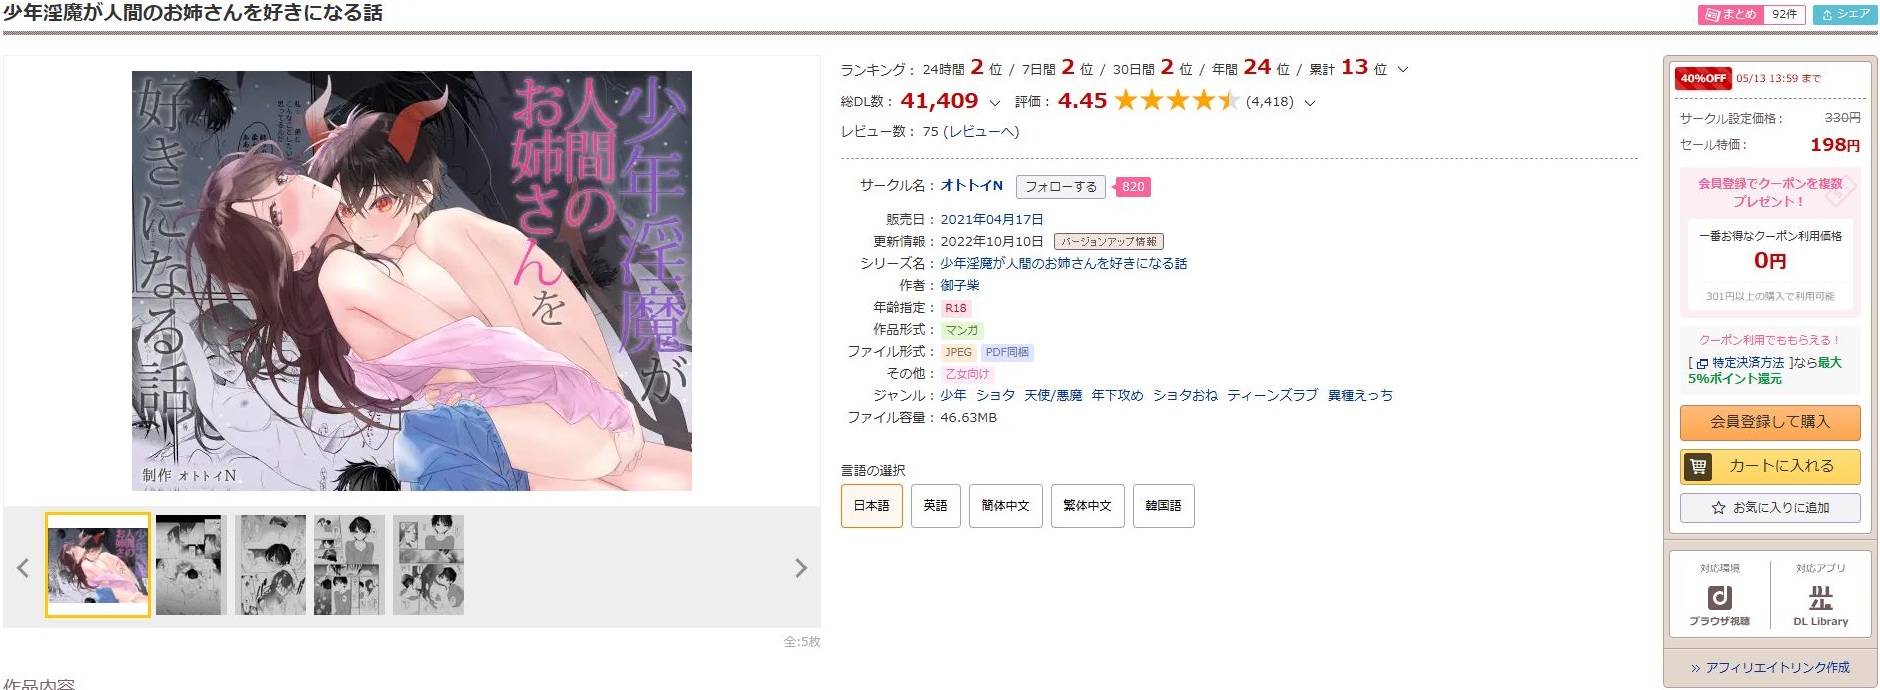Click the previous thumbnail arrow
This screenshot has width=1880, height=690.
click(x=23, y=568)
